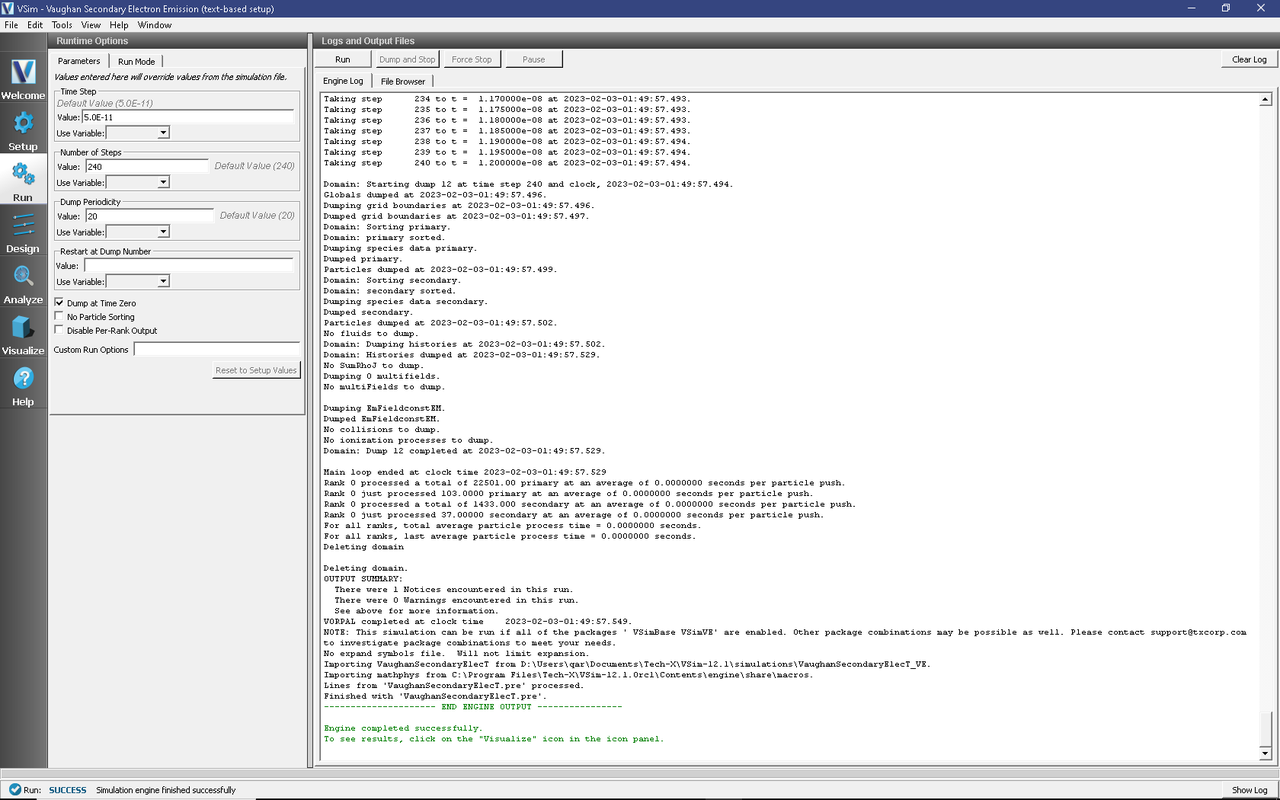This screenshot has height=800, width=1280.
Task: Click the Time Step value field
Action: point(188,117)
